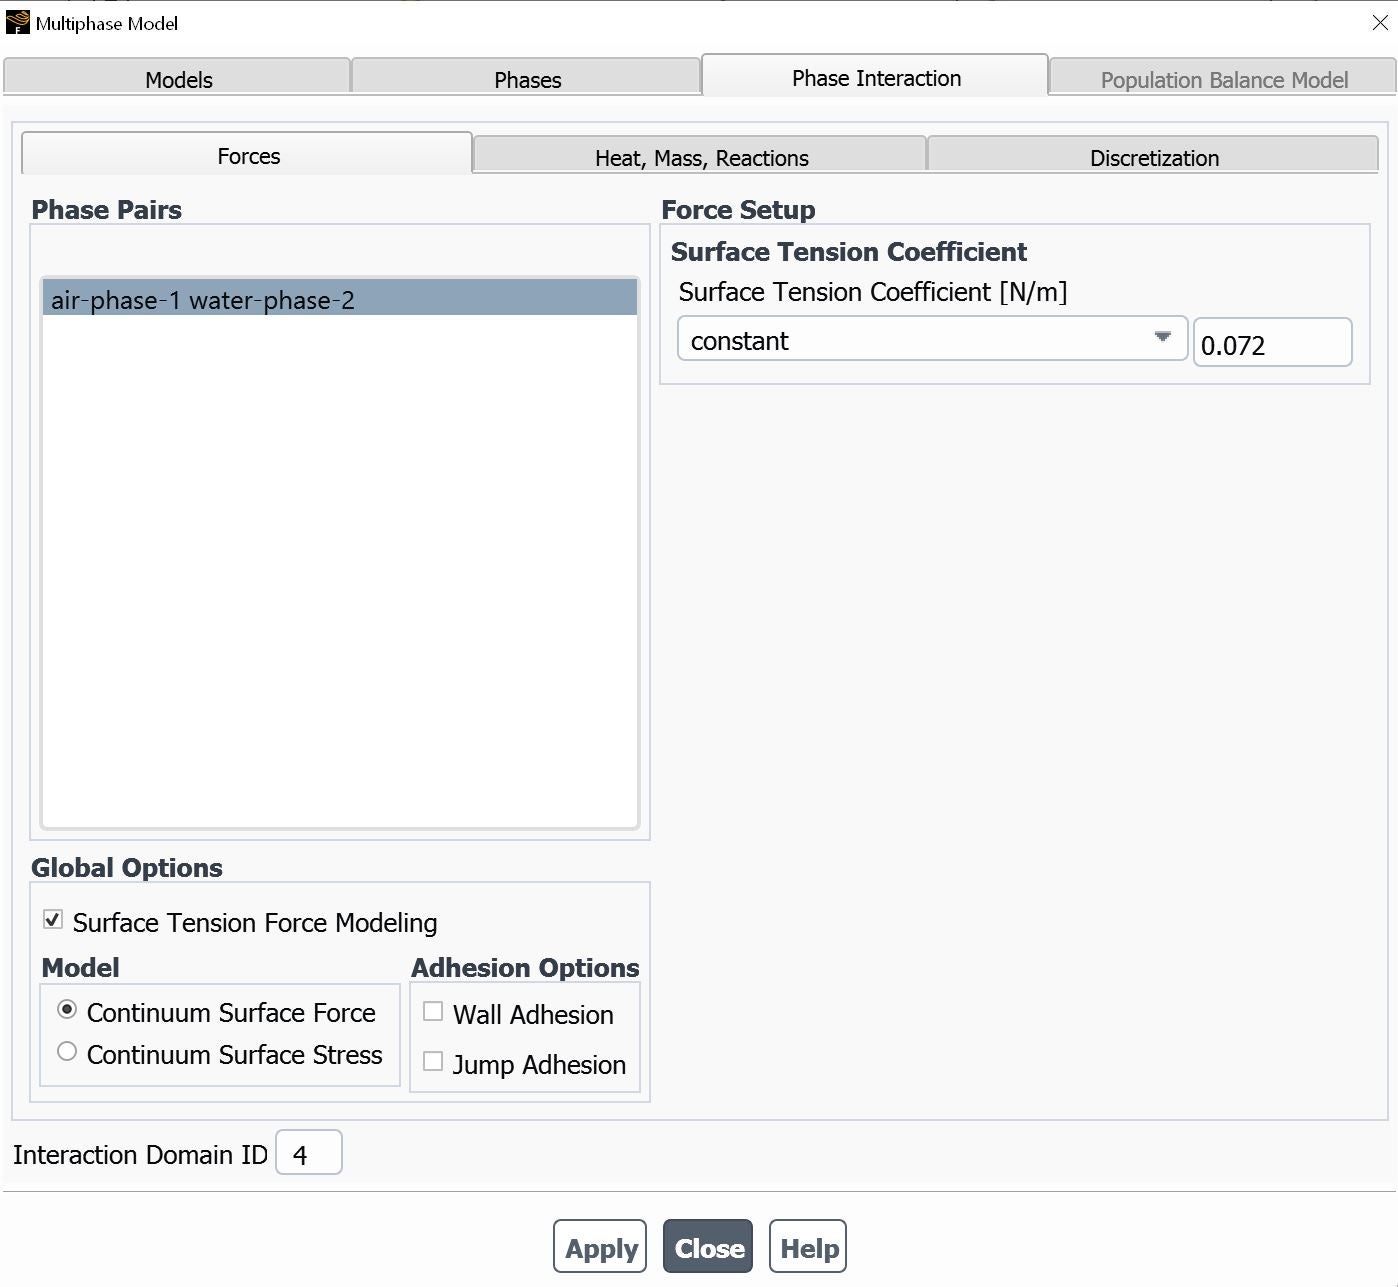Open the surface tension coefficient method dropdown

click(x=932, y=340)
